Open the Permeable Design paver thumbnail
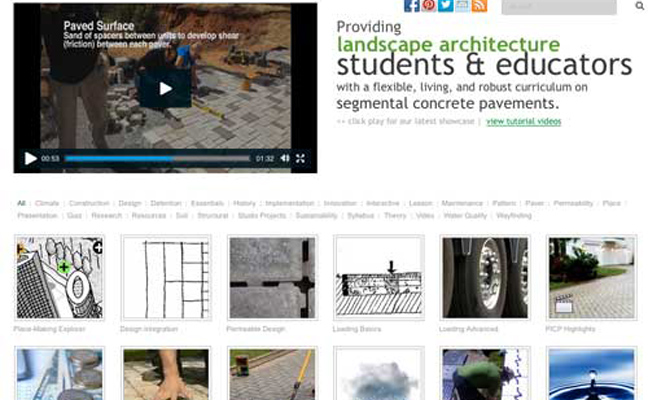The image size is (648, 400). click(x=272, y=278)
